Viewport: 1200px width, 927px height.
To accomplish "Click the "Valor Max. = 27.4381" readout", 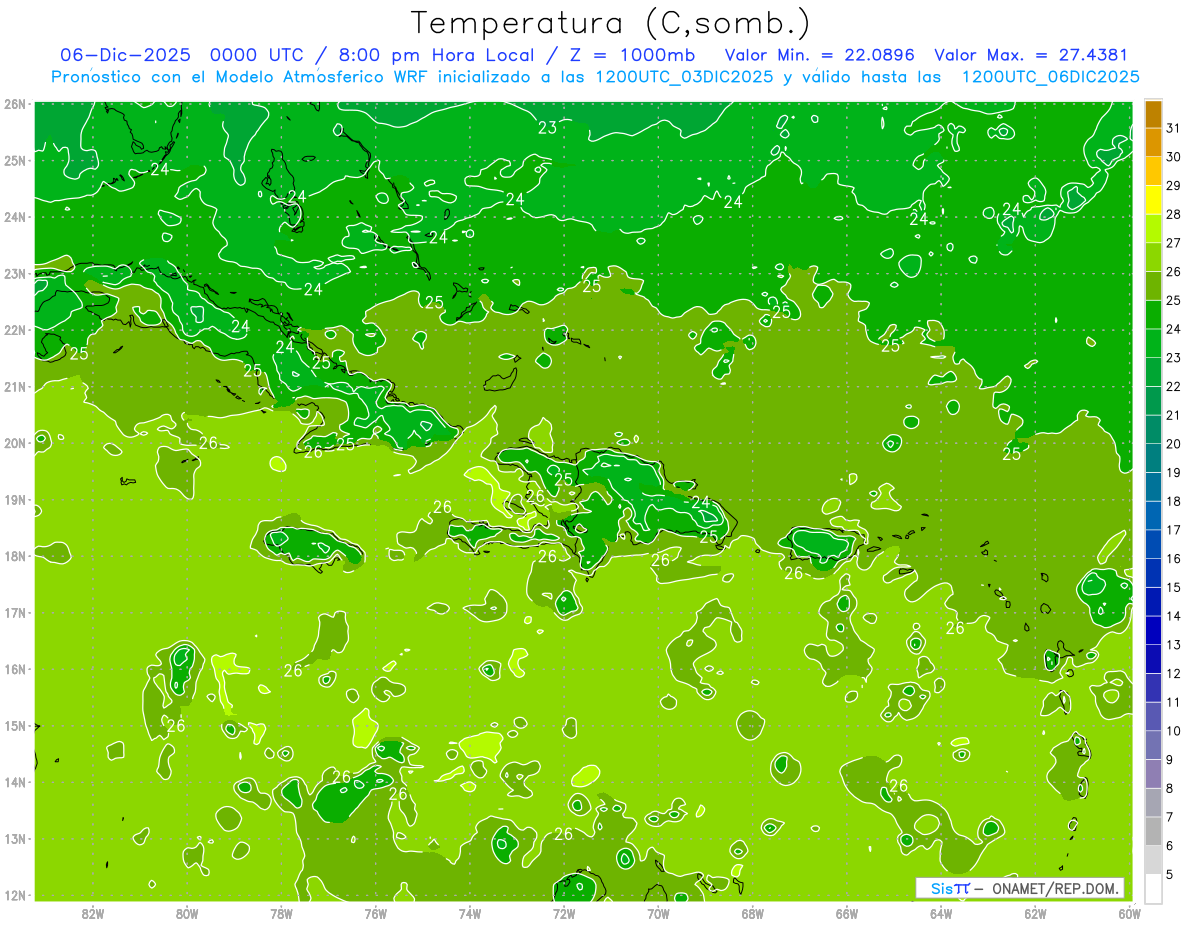I will [x=1031, y=55].
